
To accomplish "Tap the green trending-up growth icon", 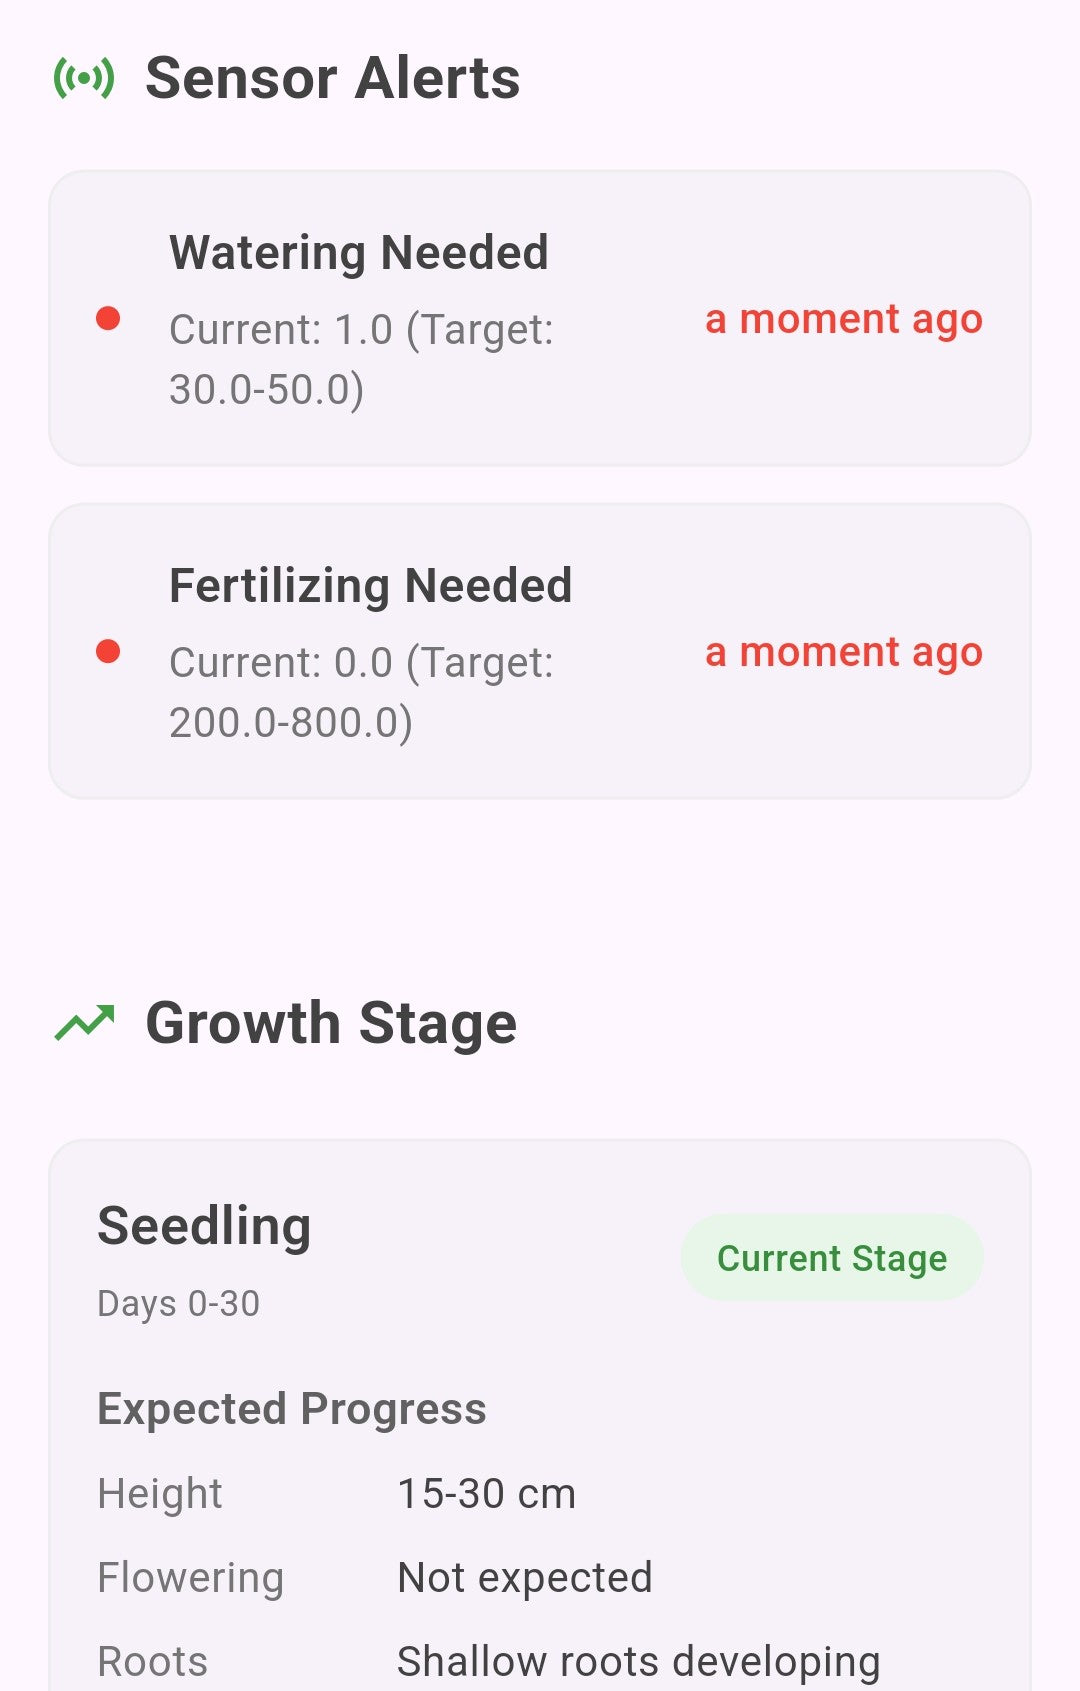I will pyautogui.click(x=85, y=1023).
